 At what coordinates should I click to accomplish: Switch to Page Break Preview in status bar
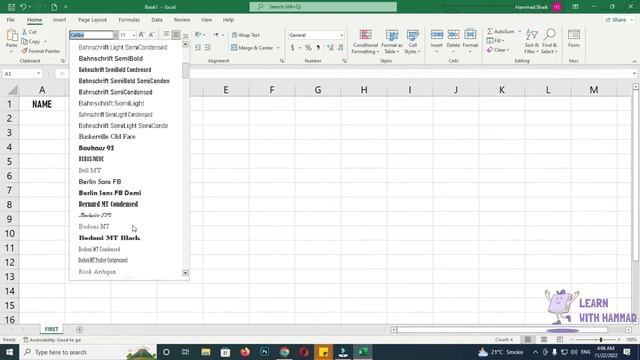560,340
